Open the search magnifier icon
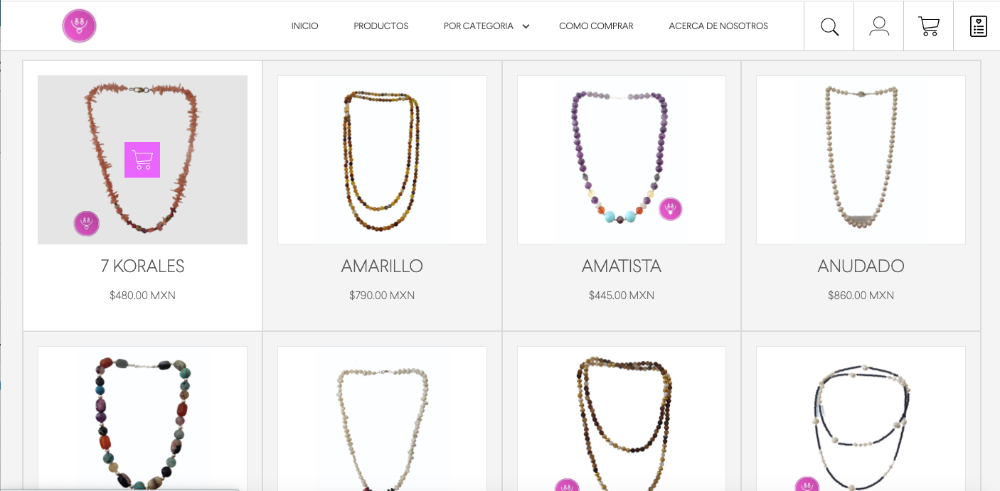 (x=829, y=27)
